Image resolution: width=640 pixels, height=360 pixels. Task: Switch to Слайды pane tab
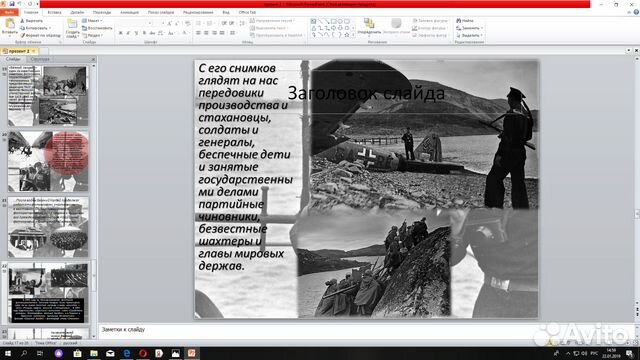click(x=13, y=59)
